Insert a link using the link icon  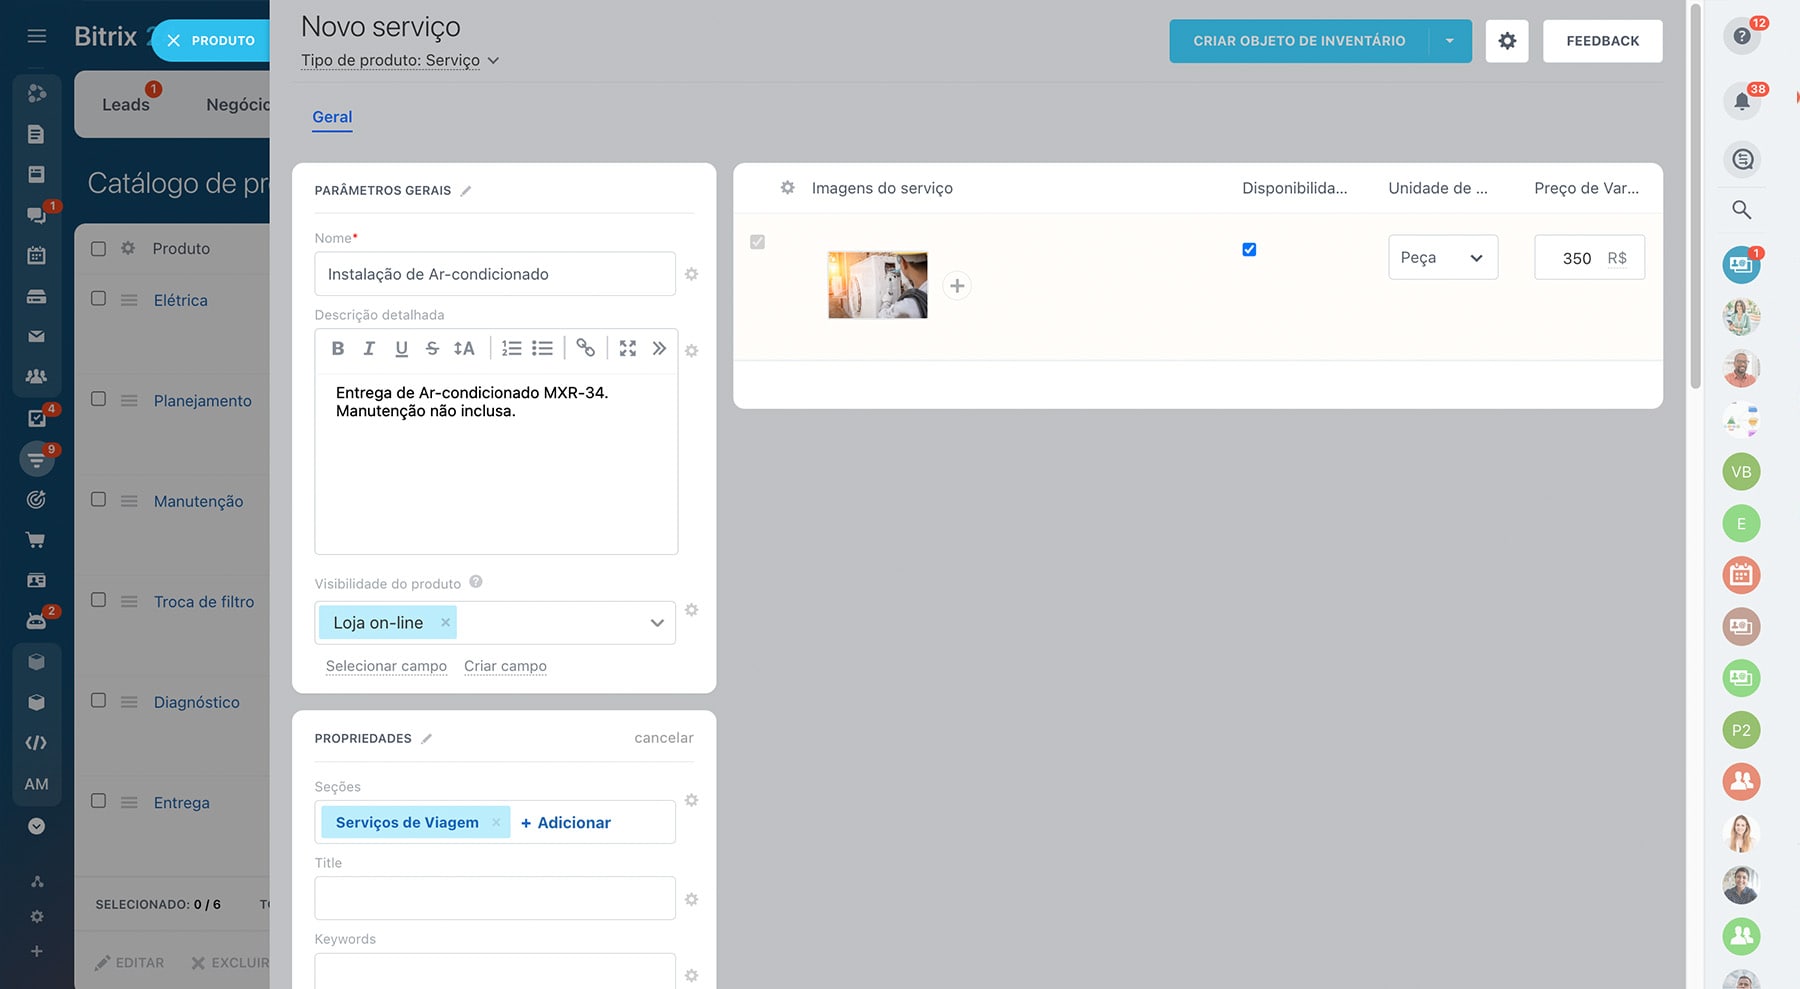pyautogui.click(x=586, y=348)
